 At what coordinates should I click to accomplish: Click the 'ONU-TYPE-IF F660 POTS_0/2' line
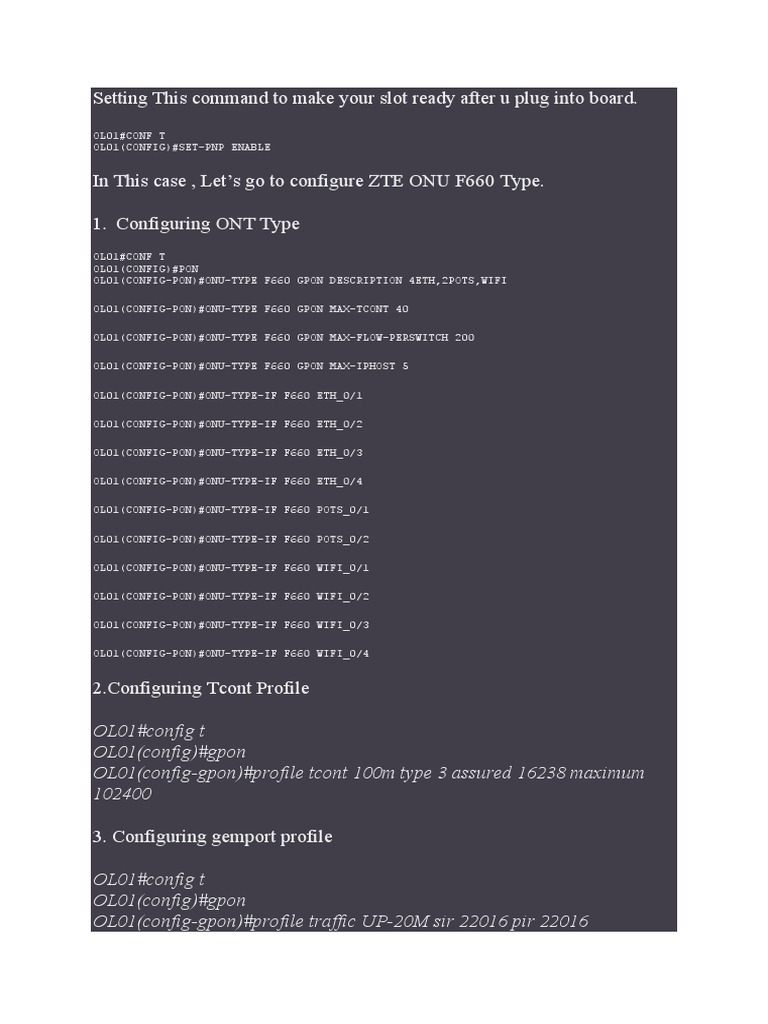pos(231,539)
